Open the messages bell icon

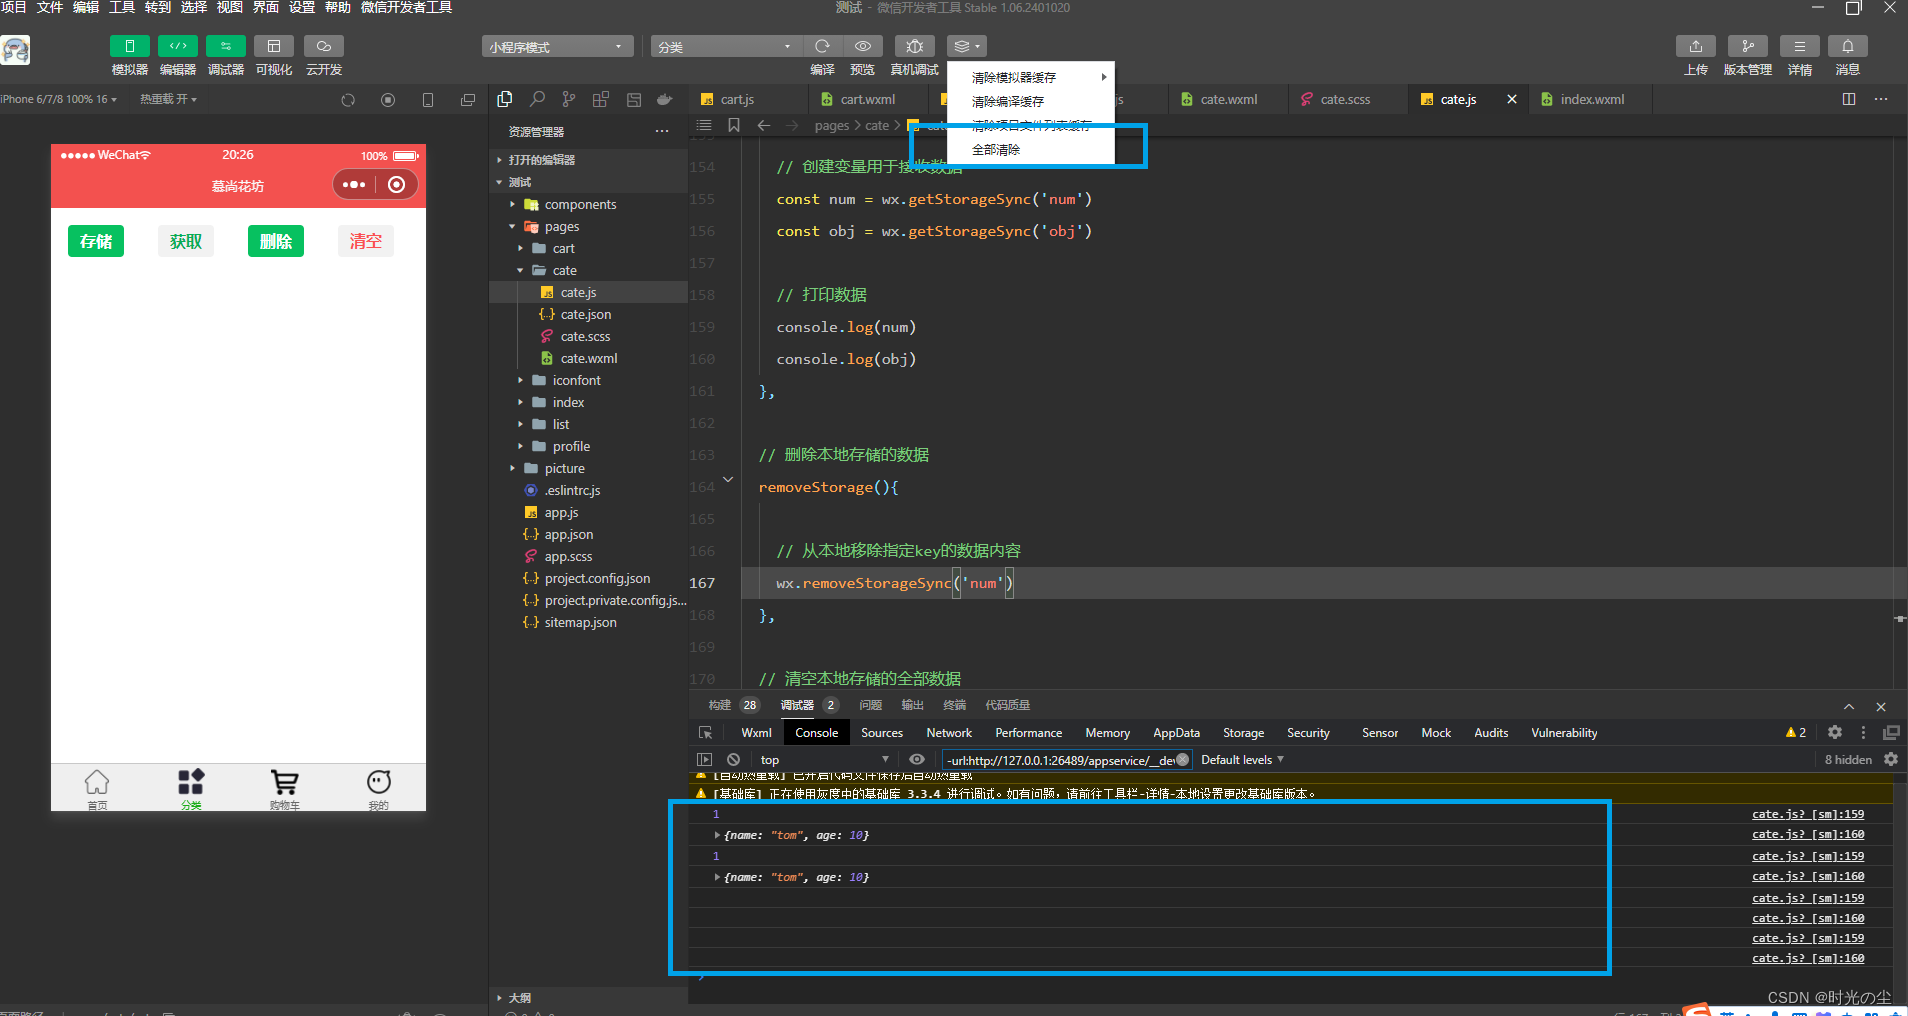coord(1847,46)
